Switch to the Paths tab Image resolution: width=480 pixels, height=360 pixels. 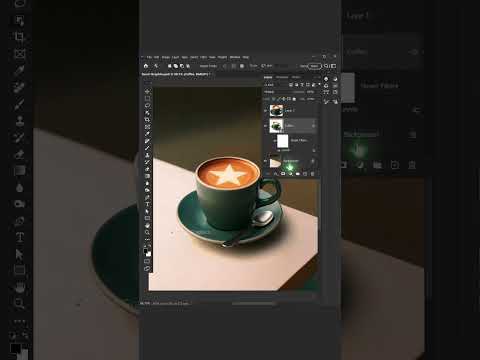(x=296, y=77)
